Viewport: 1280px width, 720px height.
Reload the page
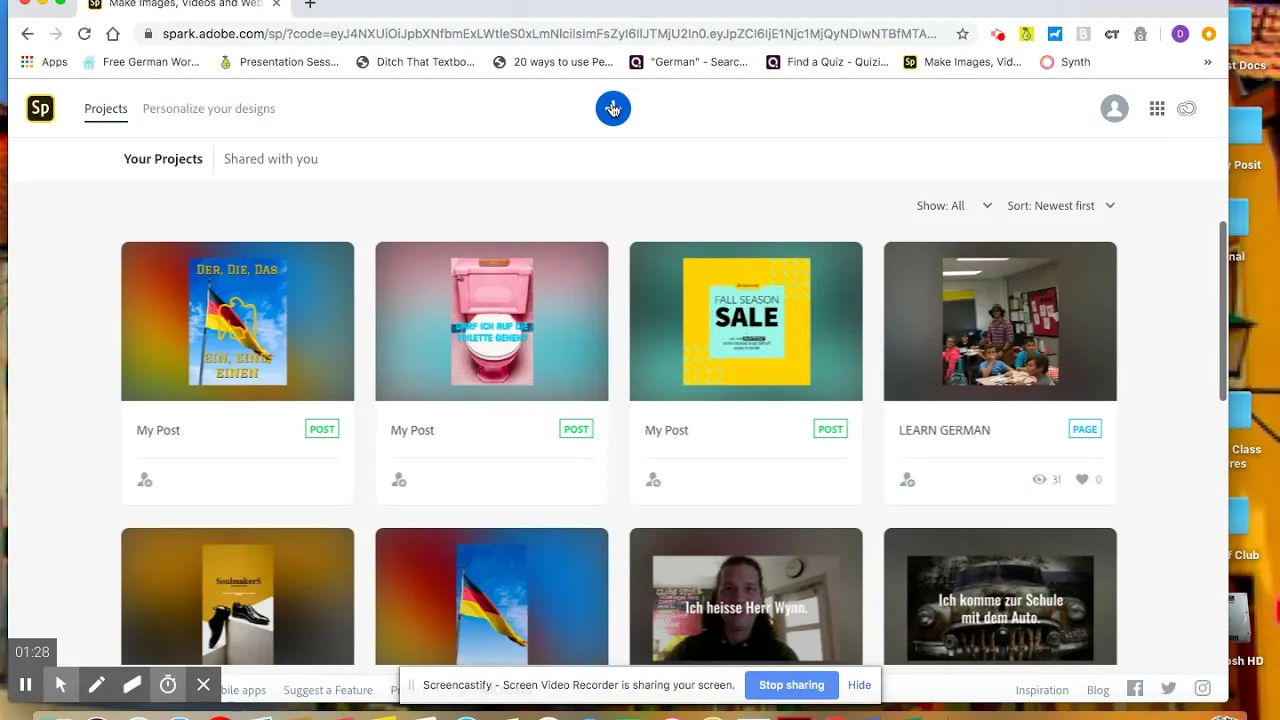(84, 34)
